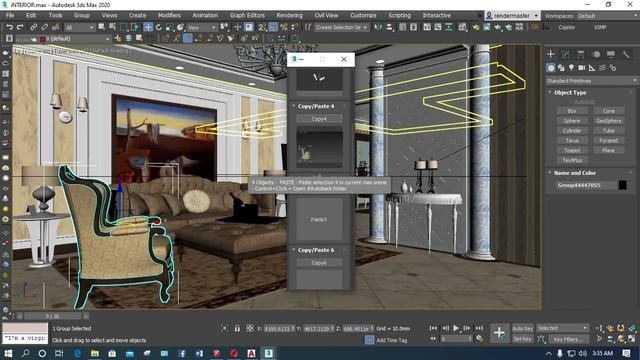Select the Lights category icon
640x360 pixels.
(571, 68)
